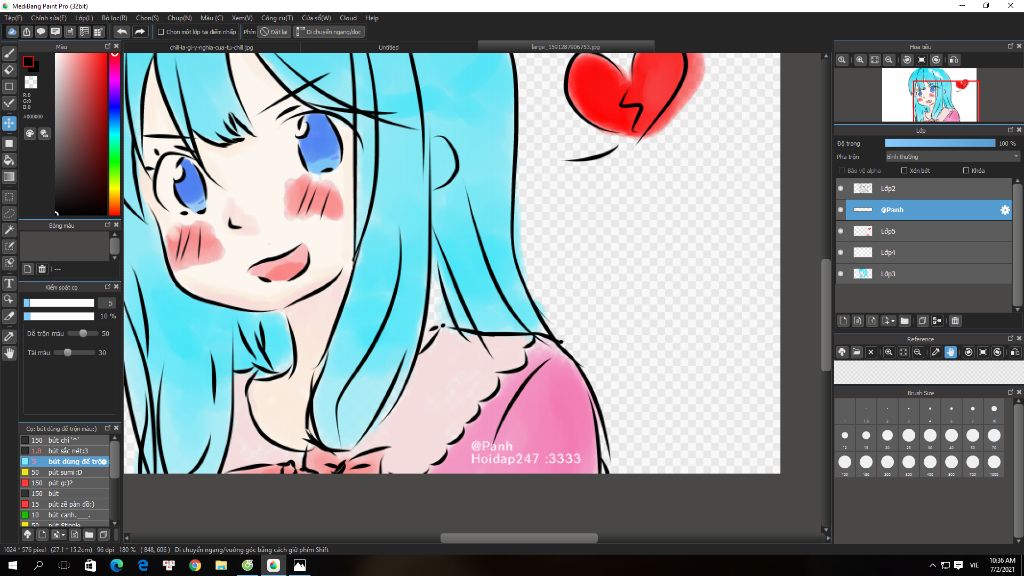The width and height of the screenshot is (1024, 576).
Task: Click the Redo arrow in toolbar
Action: [140, 31]
